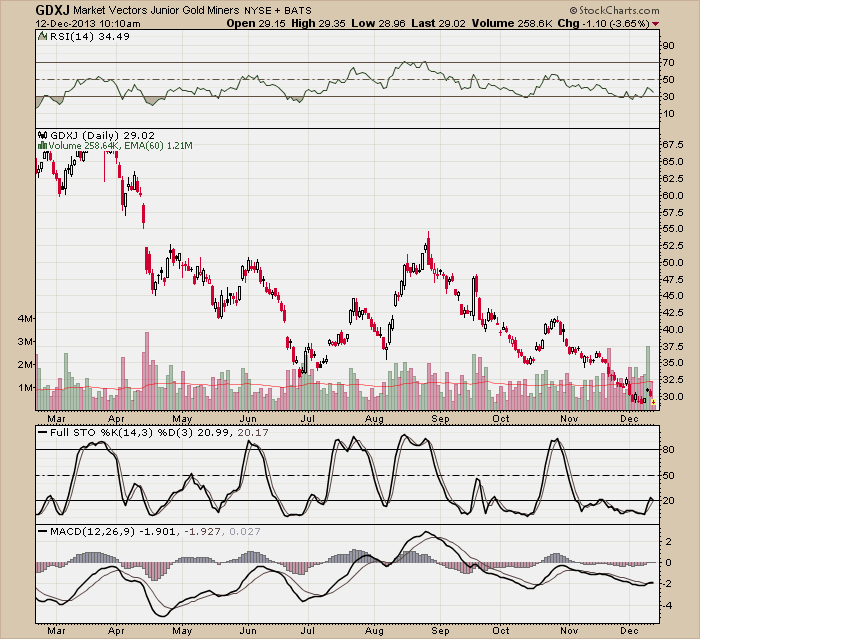Click the 67.5 price axis label

pyautogui.click(x=673, y=145)
